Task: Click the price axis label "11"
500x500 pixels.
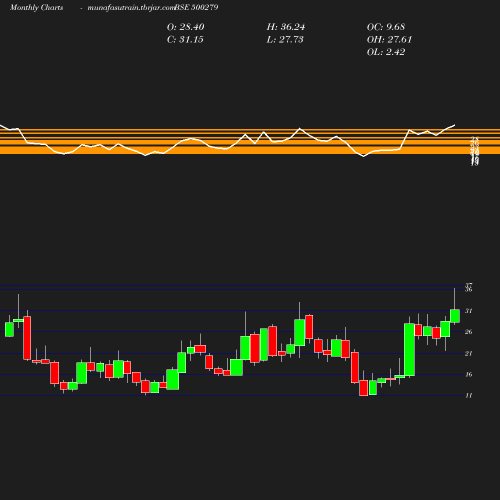Action: click(469, 396)
